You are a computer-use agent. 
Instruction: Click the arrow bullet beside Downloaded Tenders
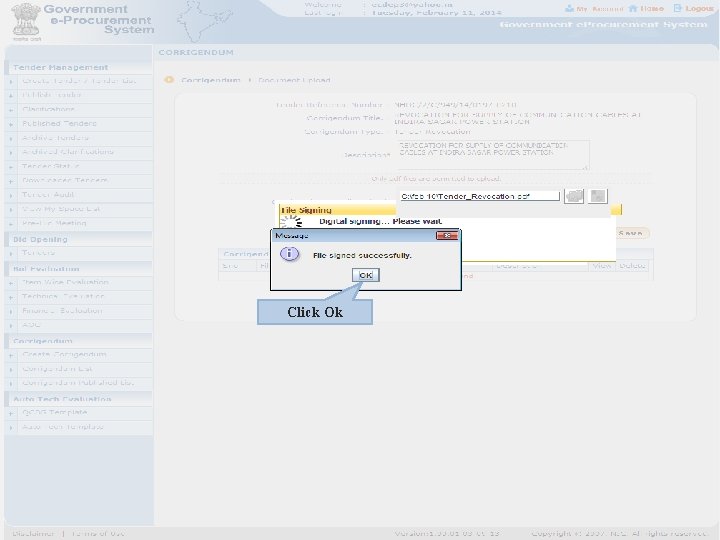(11, 181)
